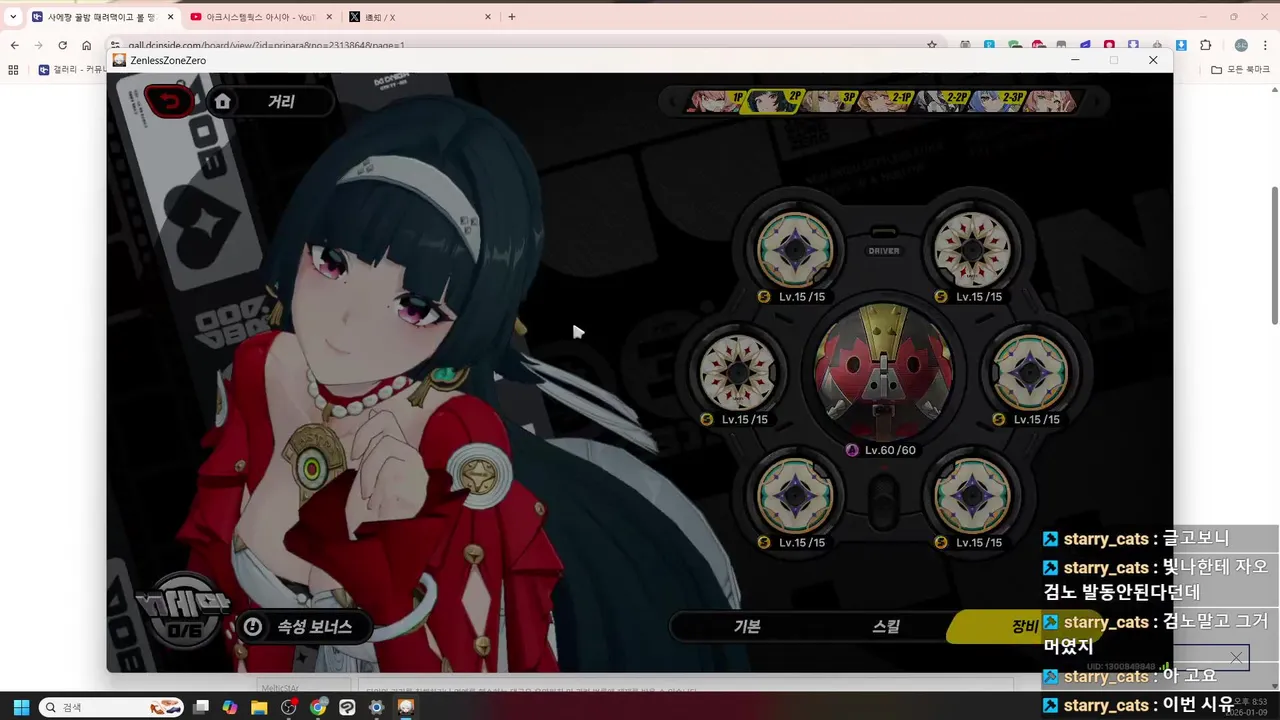This screenshot has height=720, width=1280.
Task: Open the Chrome extensions puzzle icon
Action: pos(1205,45)
